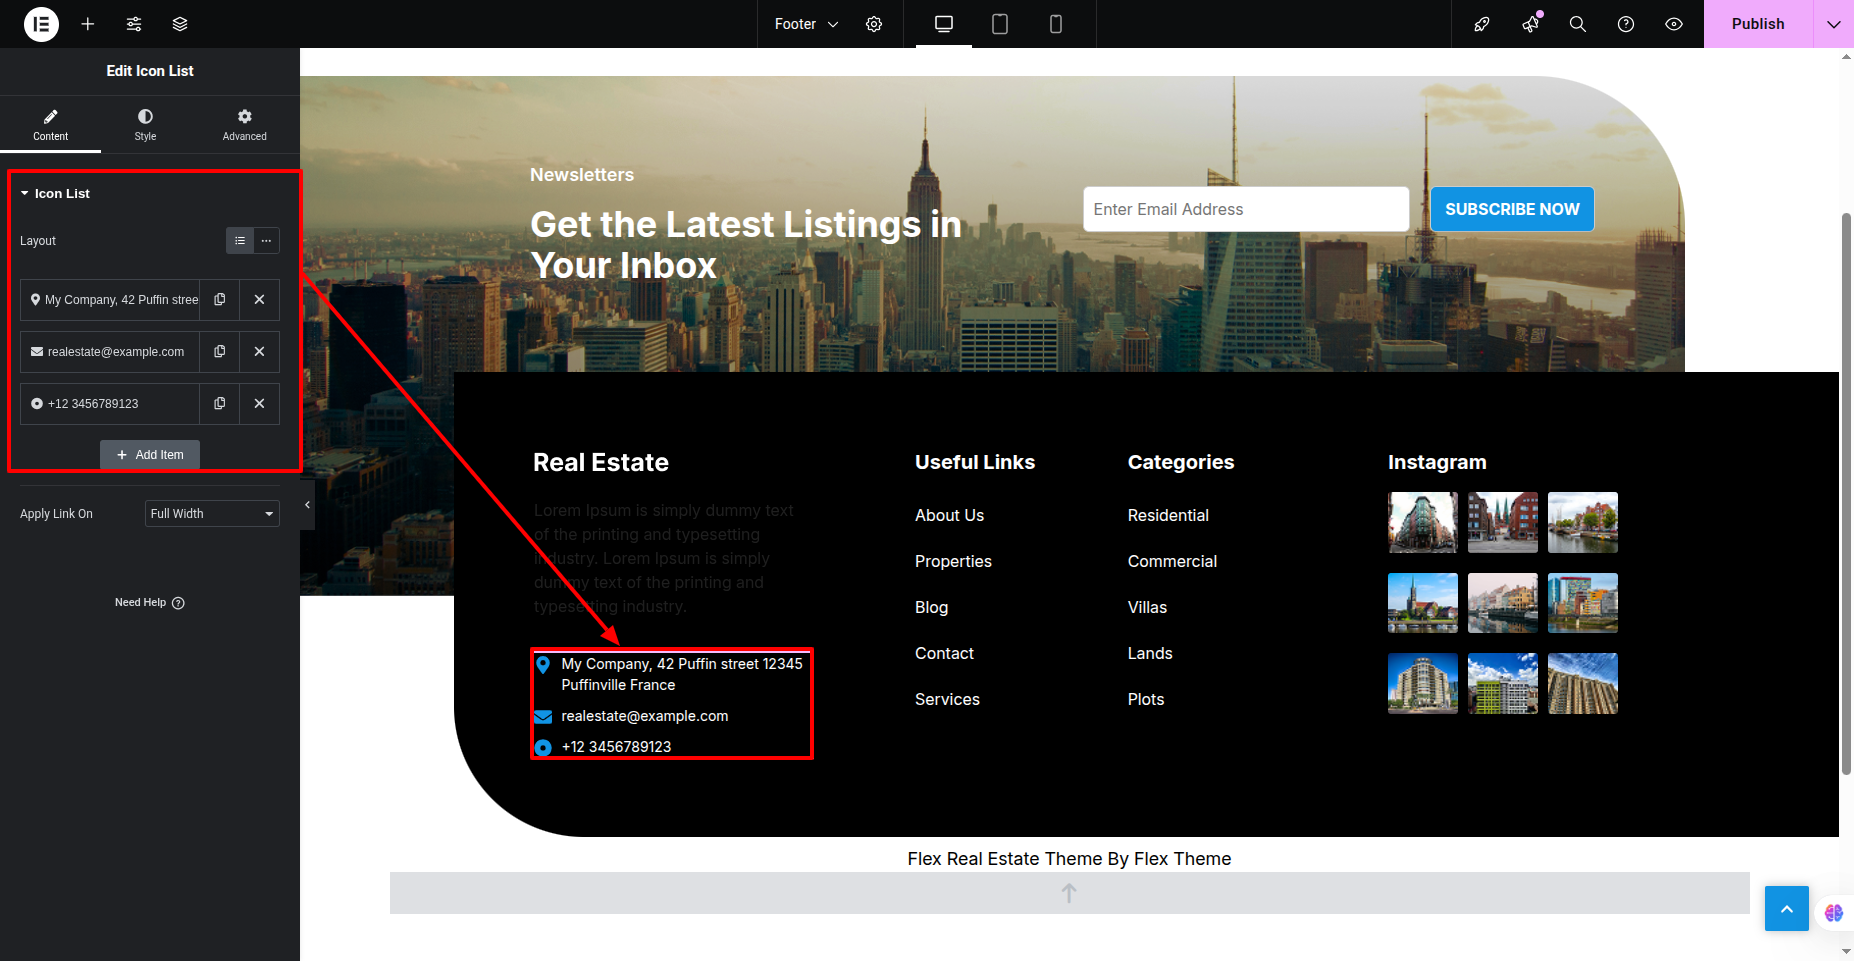This screenshot has width=1854, height=961.
Task: Open Footer page settings gear icon
Action: click(874, 24)
